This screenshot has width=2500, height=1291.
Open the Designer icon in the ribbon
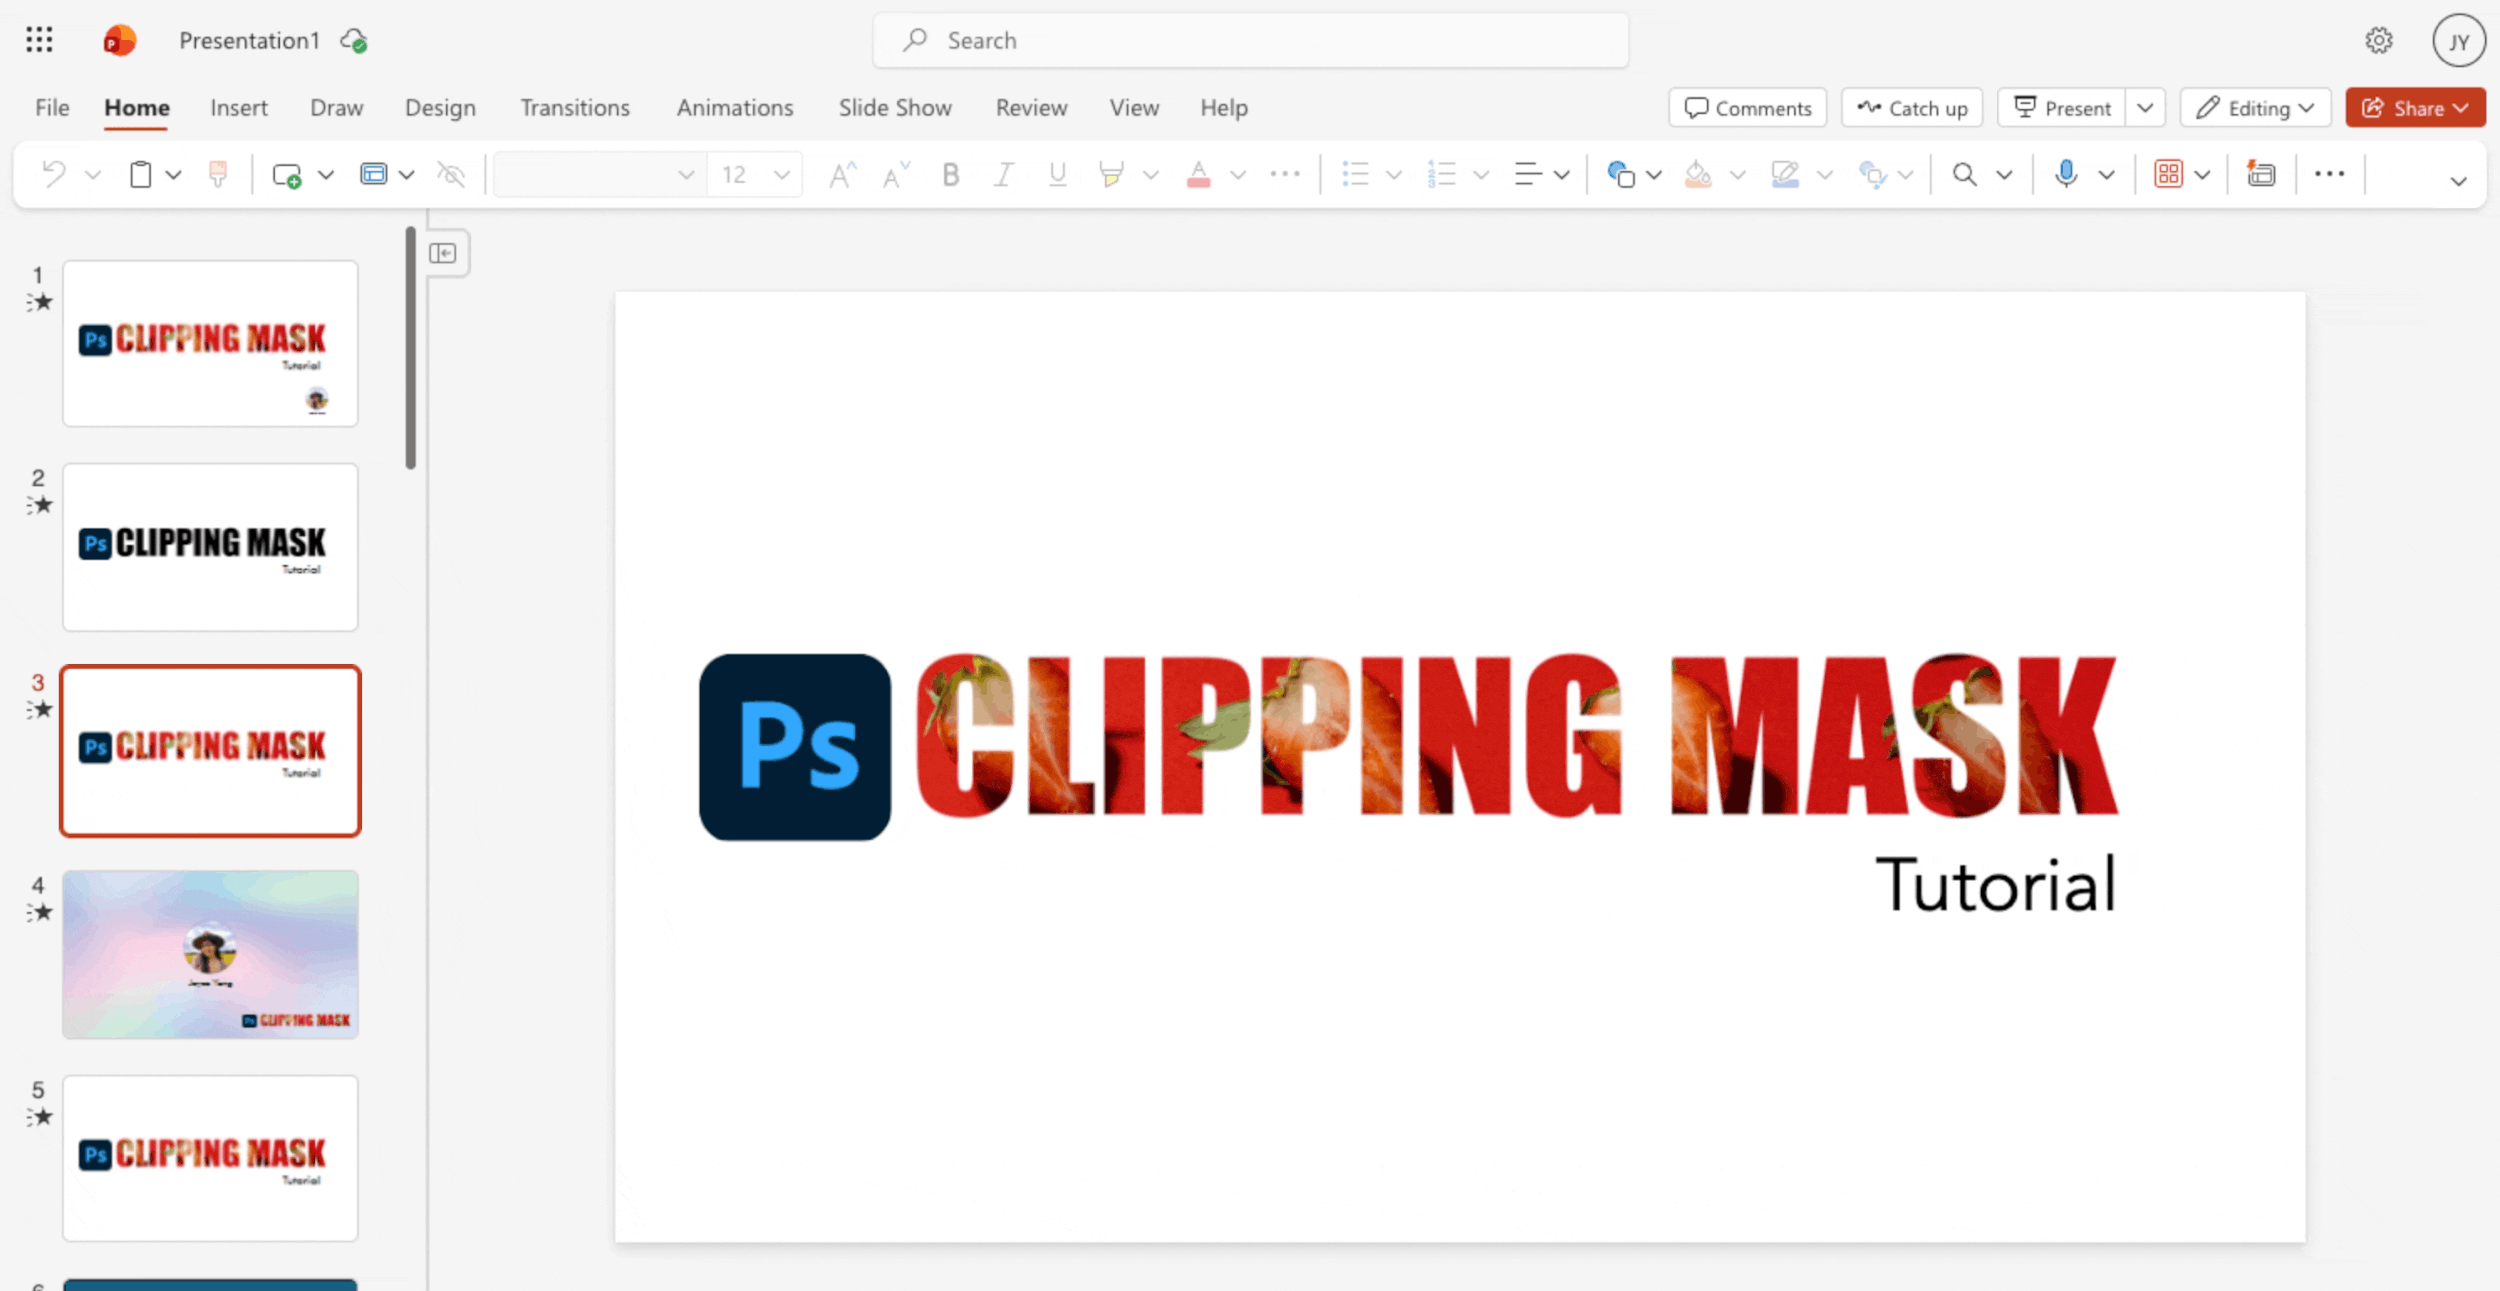2260,174
